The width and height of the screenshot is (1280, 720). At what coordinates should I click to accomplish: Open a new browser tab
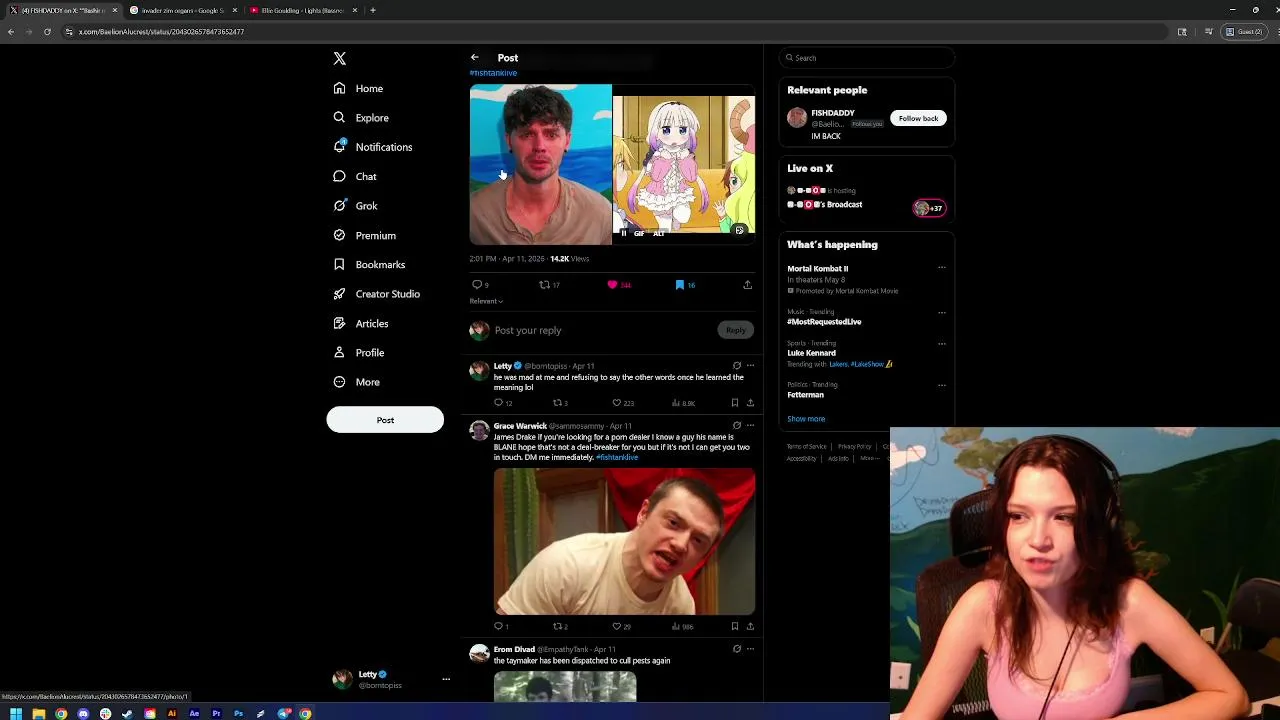[373, 10]
